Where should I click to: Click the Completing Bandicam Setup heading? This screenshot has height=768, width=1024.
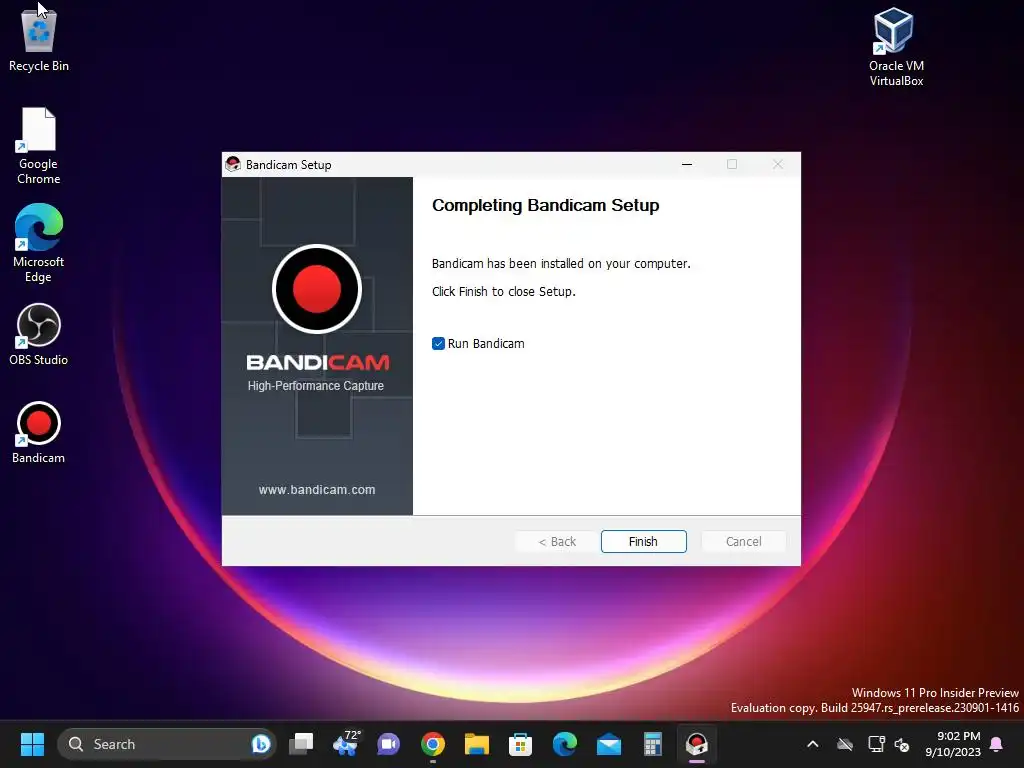(545, 205)
